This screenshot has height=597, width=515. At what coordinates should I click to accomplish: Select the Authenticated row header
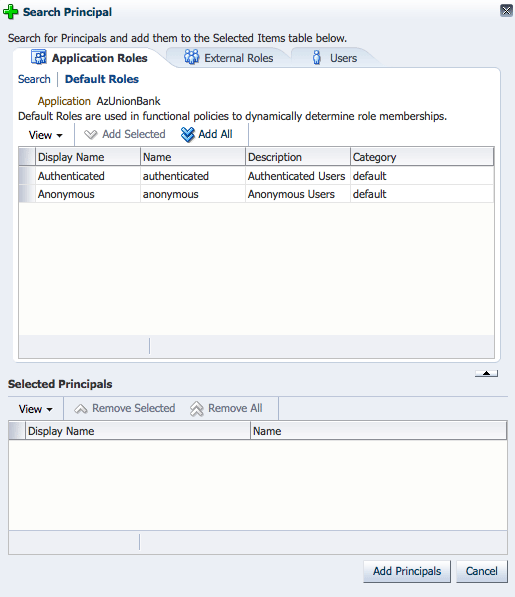pyautogui.click(x=27, y=176)
